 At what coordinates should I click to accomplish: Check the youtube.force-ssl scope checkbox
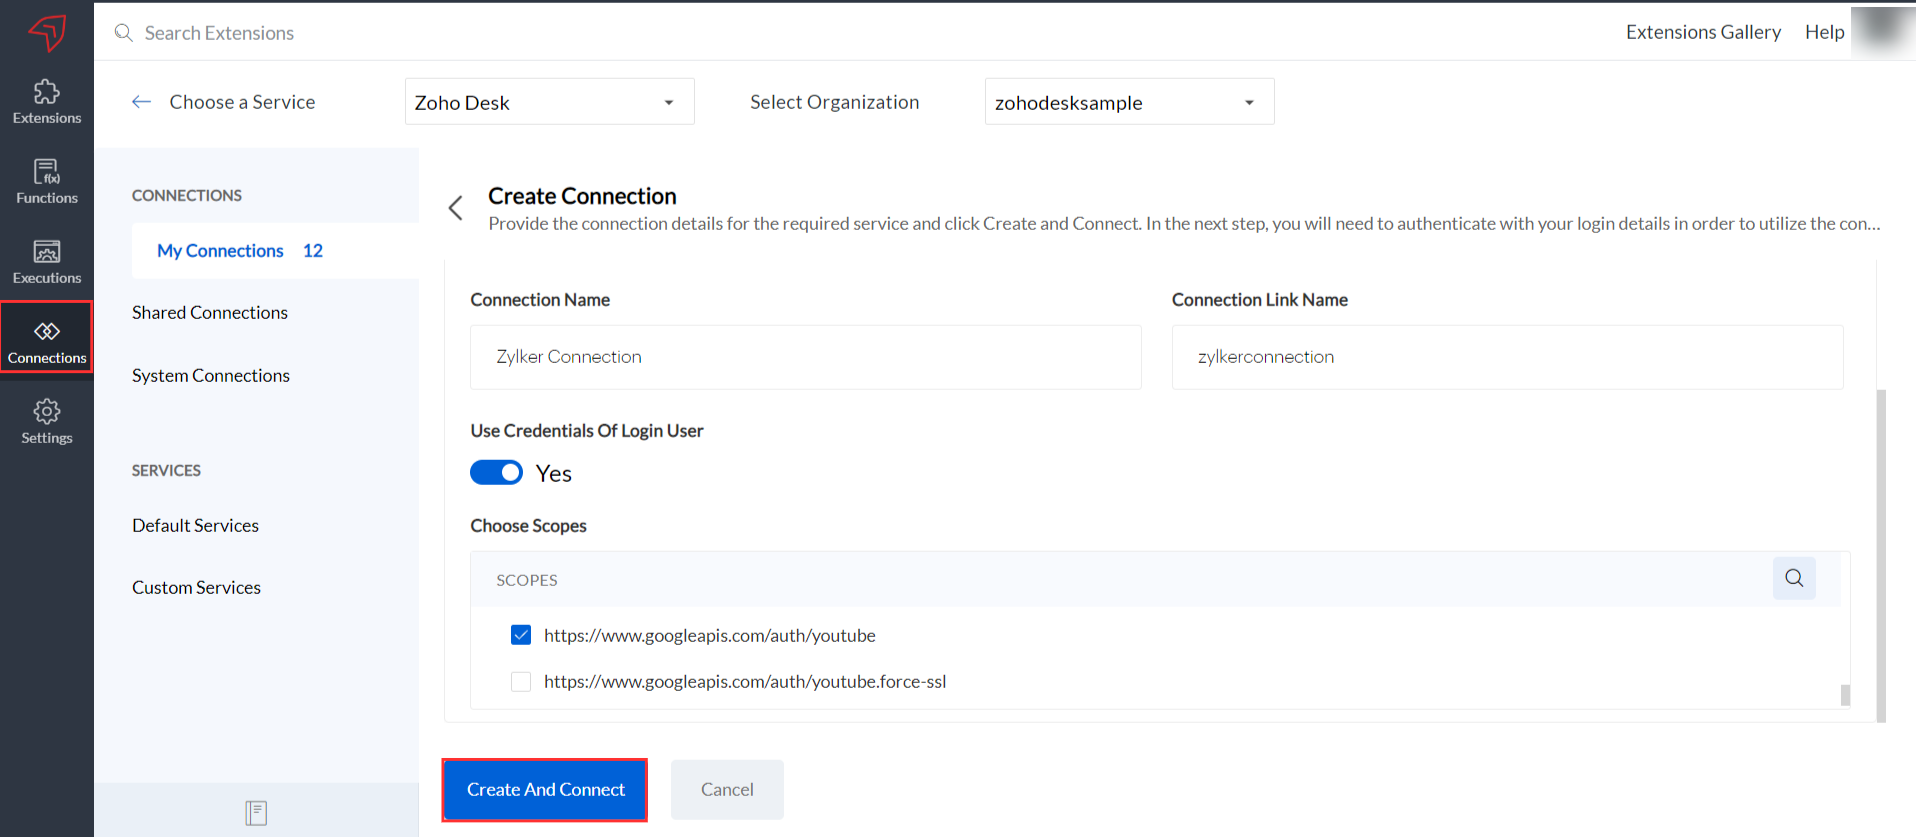(x=521, y=682)
